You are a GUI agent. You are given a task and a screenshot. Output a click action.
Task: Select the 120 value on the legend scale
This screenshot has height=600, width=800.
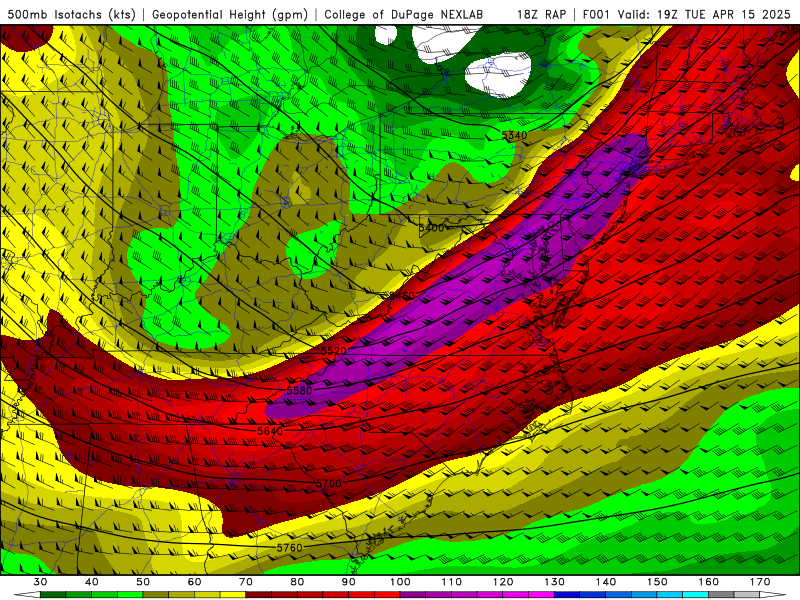[x=503, y=582]
